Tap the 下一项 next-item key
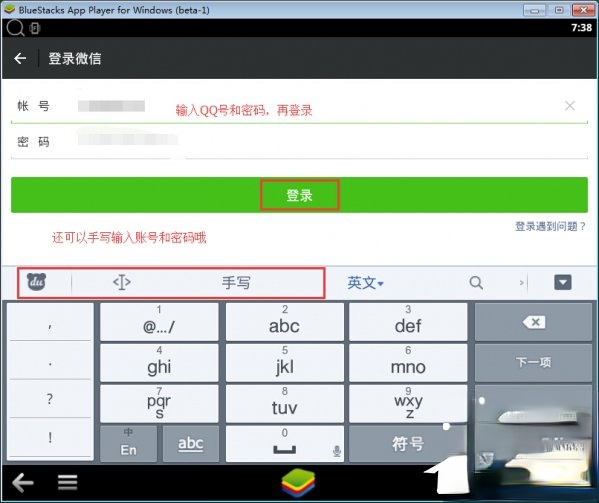 [x=533, y=362]
